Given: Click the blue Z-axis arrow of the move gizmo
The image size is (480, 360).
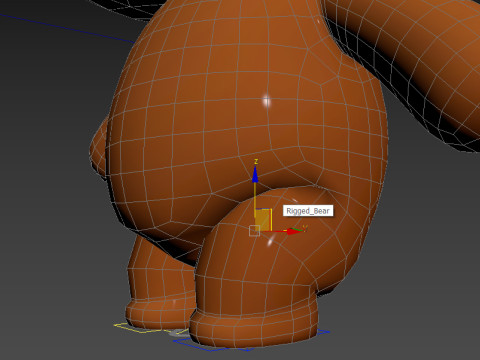Looking at the screenshot, I should 255,174.
